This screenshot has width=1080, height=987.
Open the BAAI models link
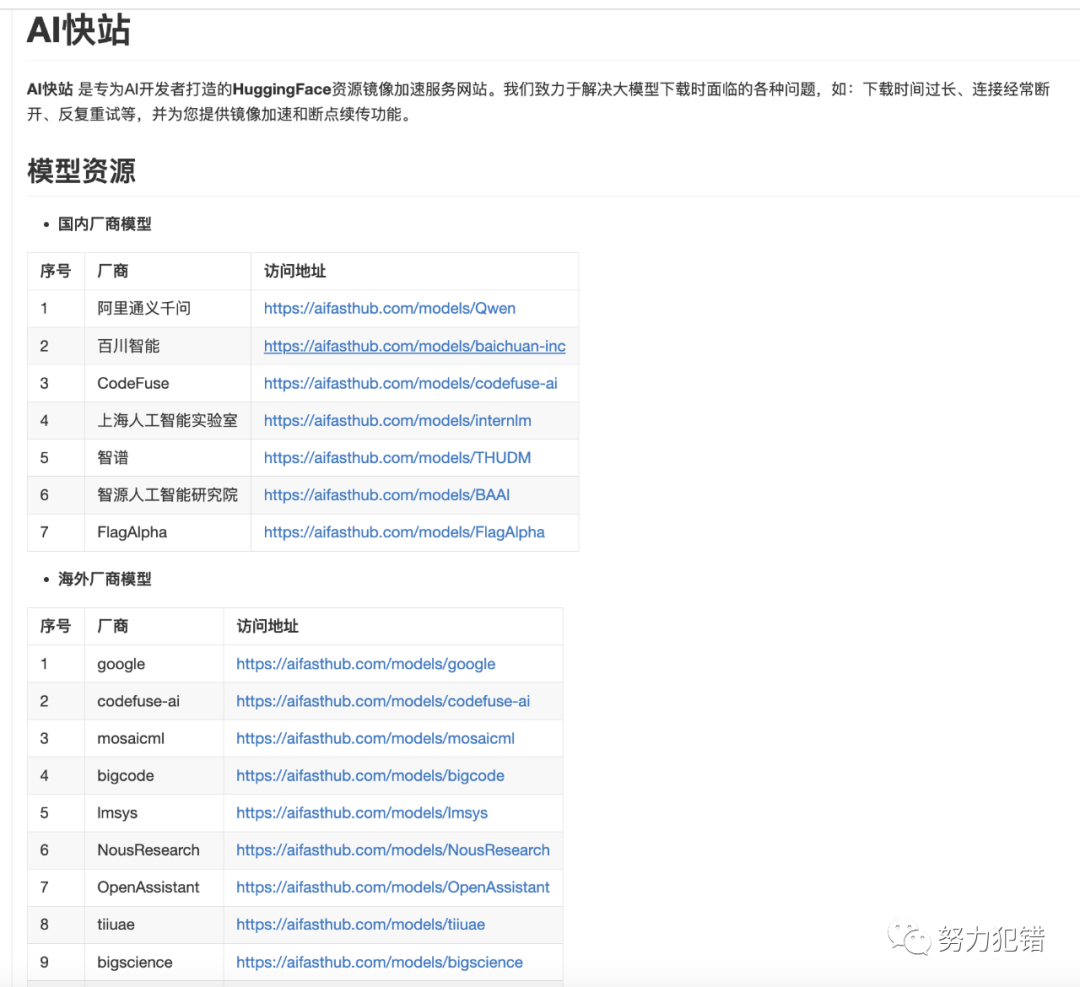(x=387, y=495)
